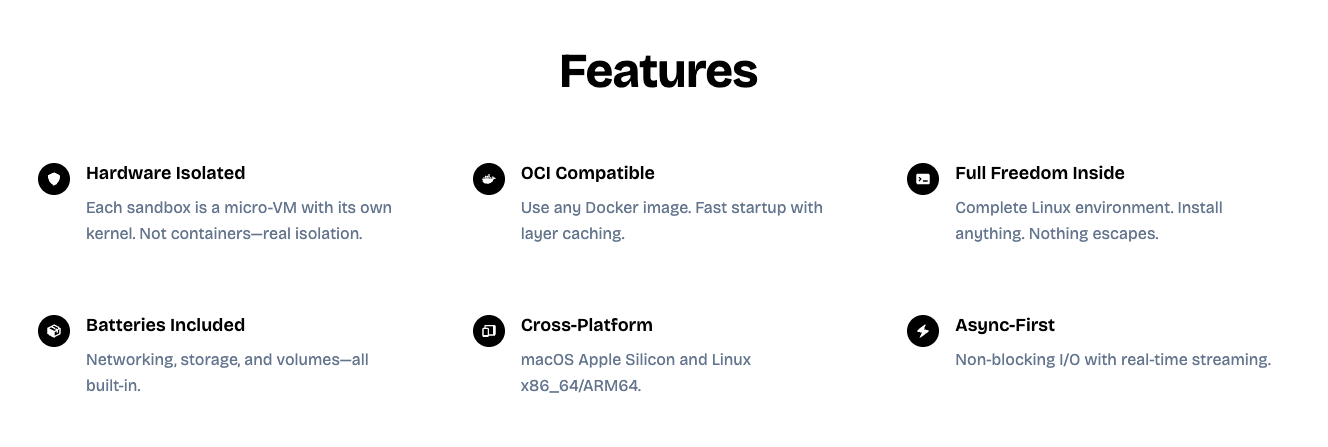Click the Async-First heading
The width and height of the screenshot is (1328, 447).
[x=1004, y=325]
